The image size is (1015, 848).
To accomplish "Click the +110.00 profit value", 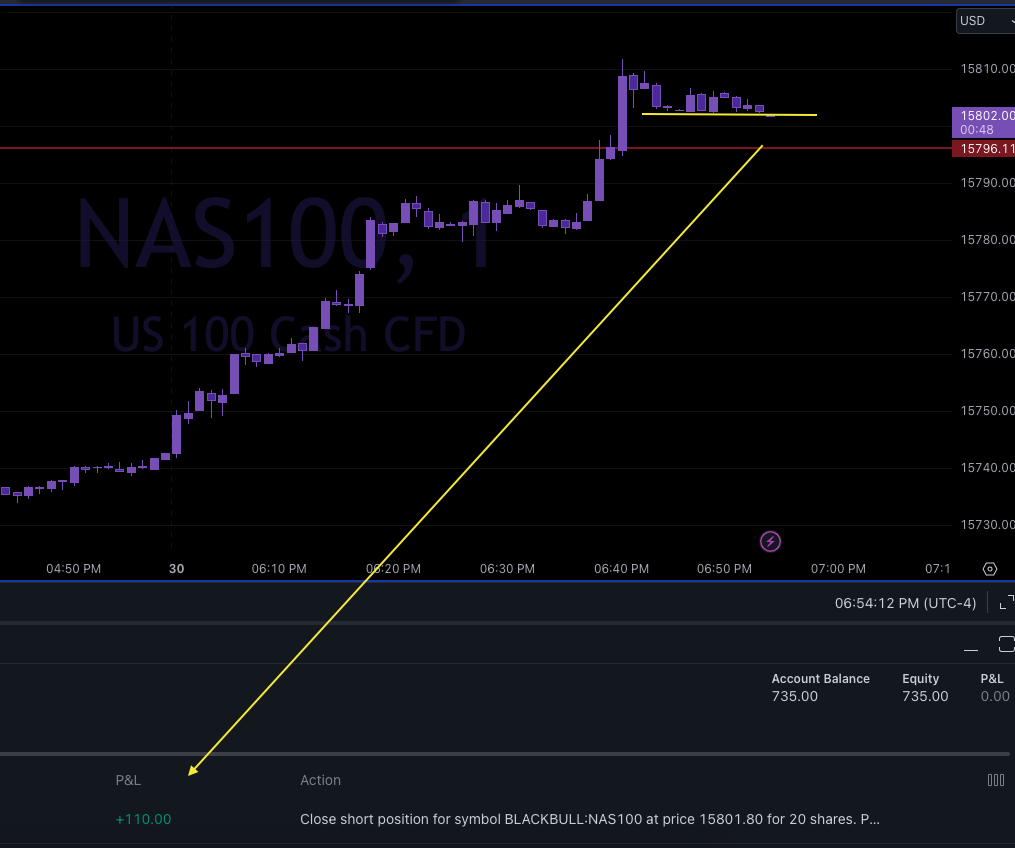I will coord(143,819).
